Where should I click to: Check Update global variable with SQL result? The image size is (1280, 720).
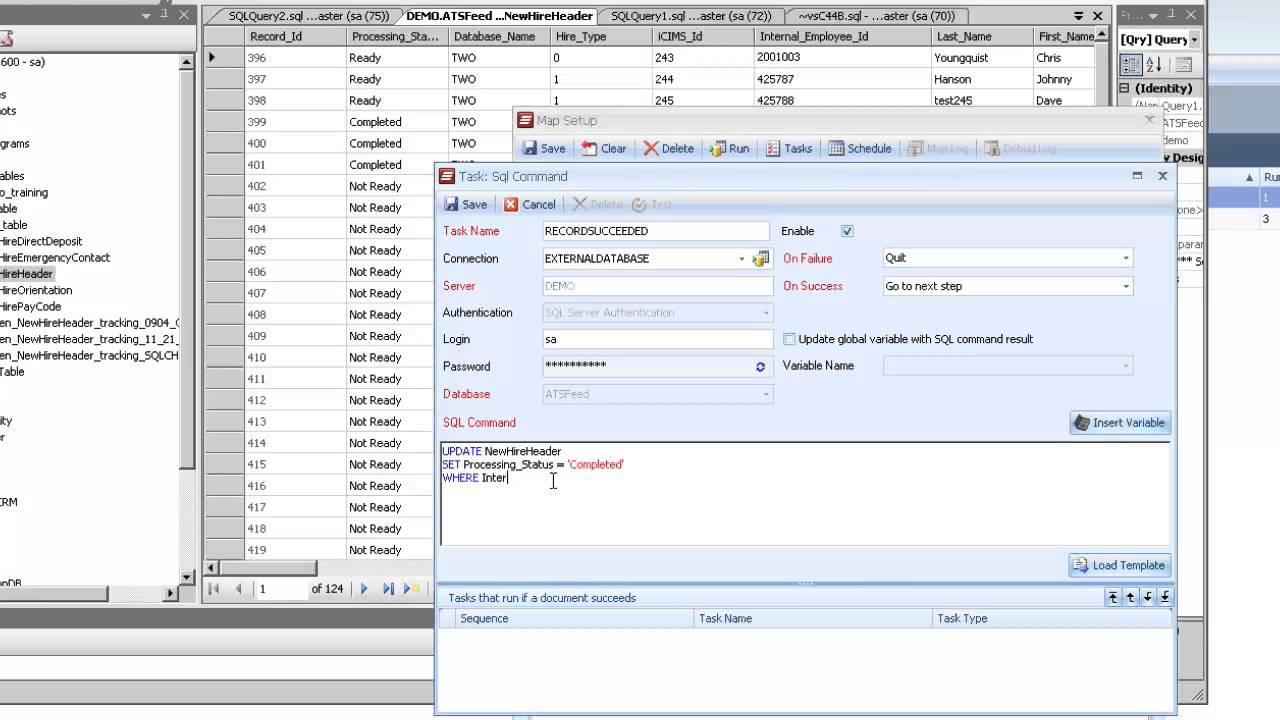pos(789,339)
